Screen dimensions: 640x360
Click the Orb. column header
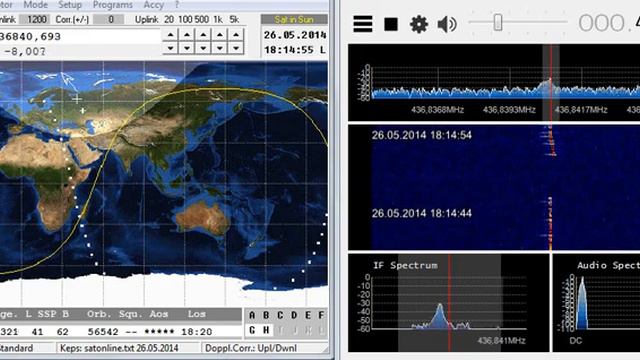(x=99, y=314)
